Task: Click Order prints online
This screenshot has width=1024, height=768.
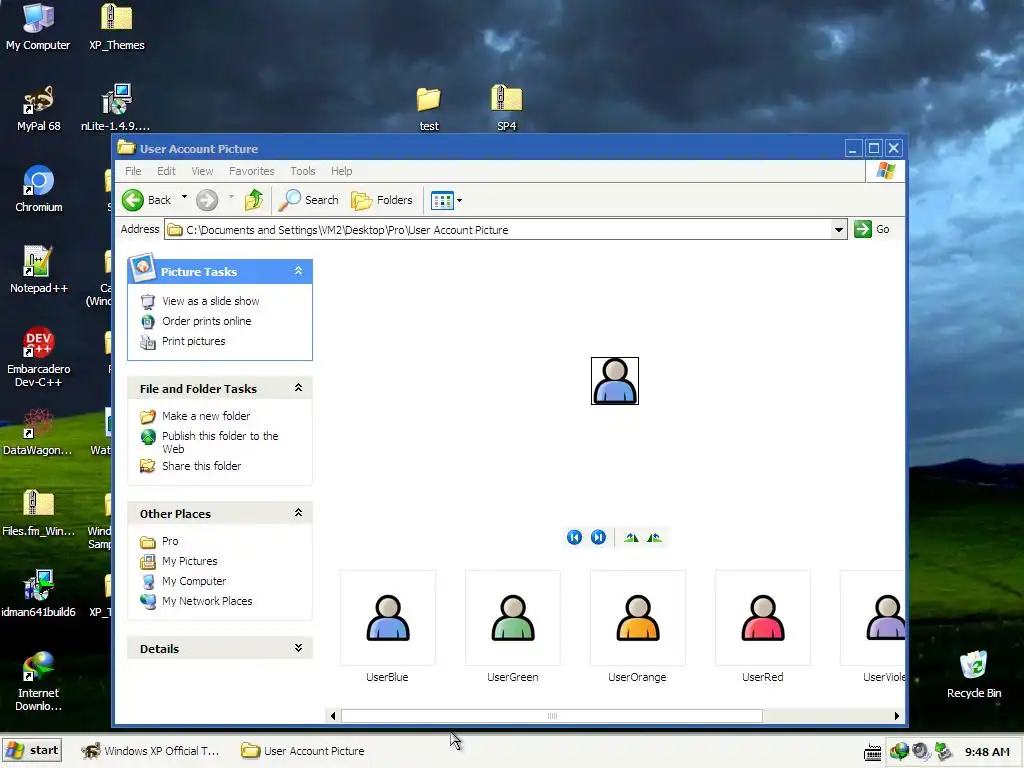Action: pyautogui.click(x=206, y=321)
